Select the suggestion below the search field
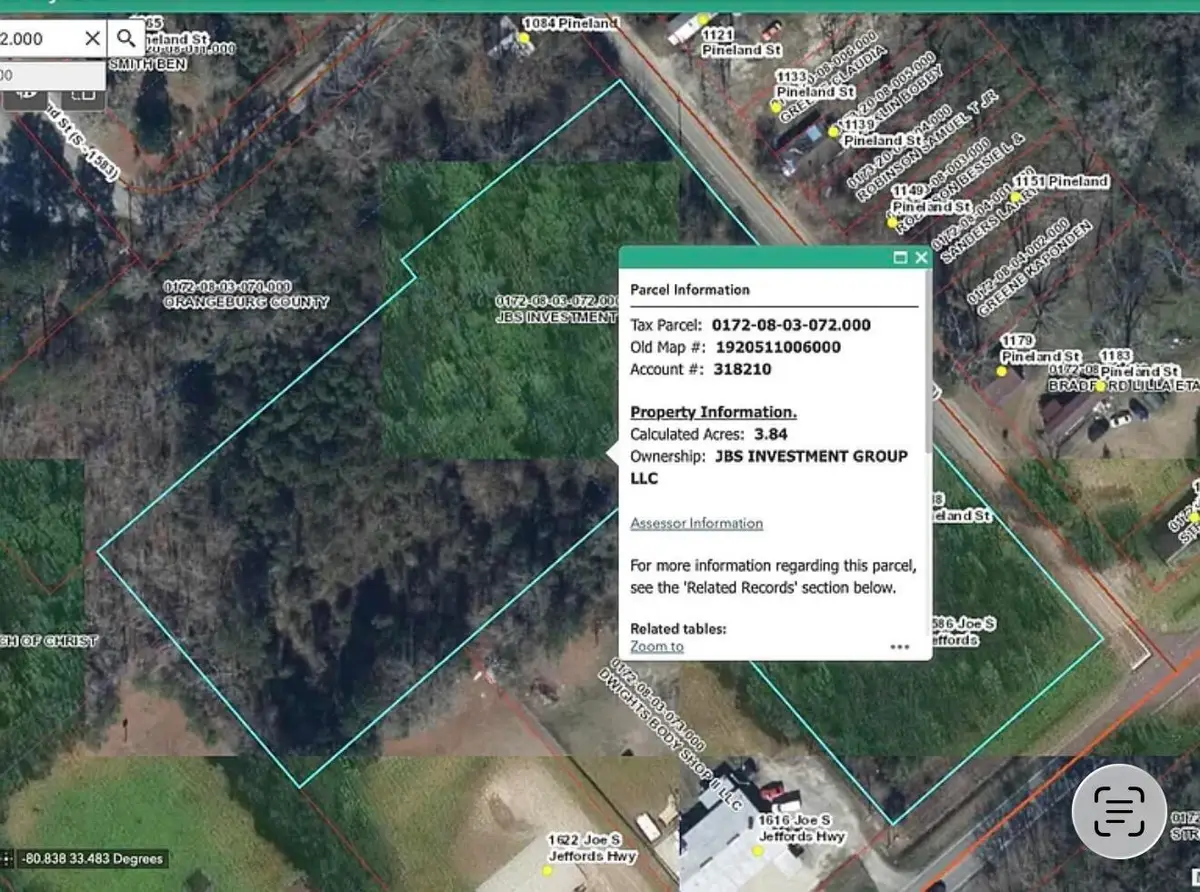The height and width of the screenshot is (892, 1200). [x=50, y=74]
